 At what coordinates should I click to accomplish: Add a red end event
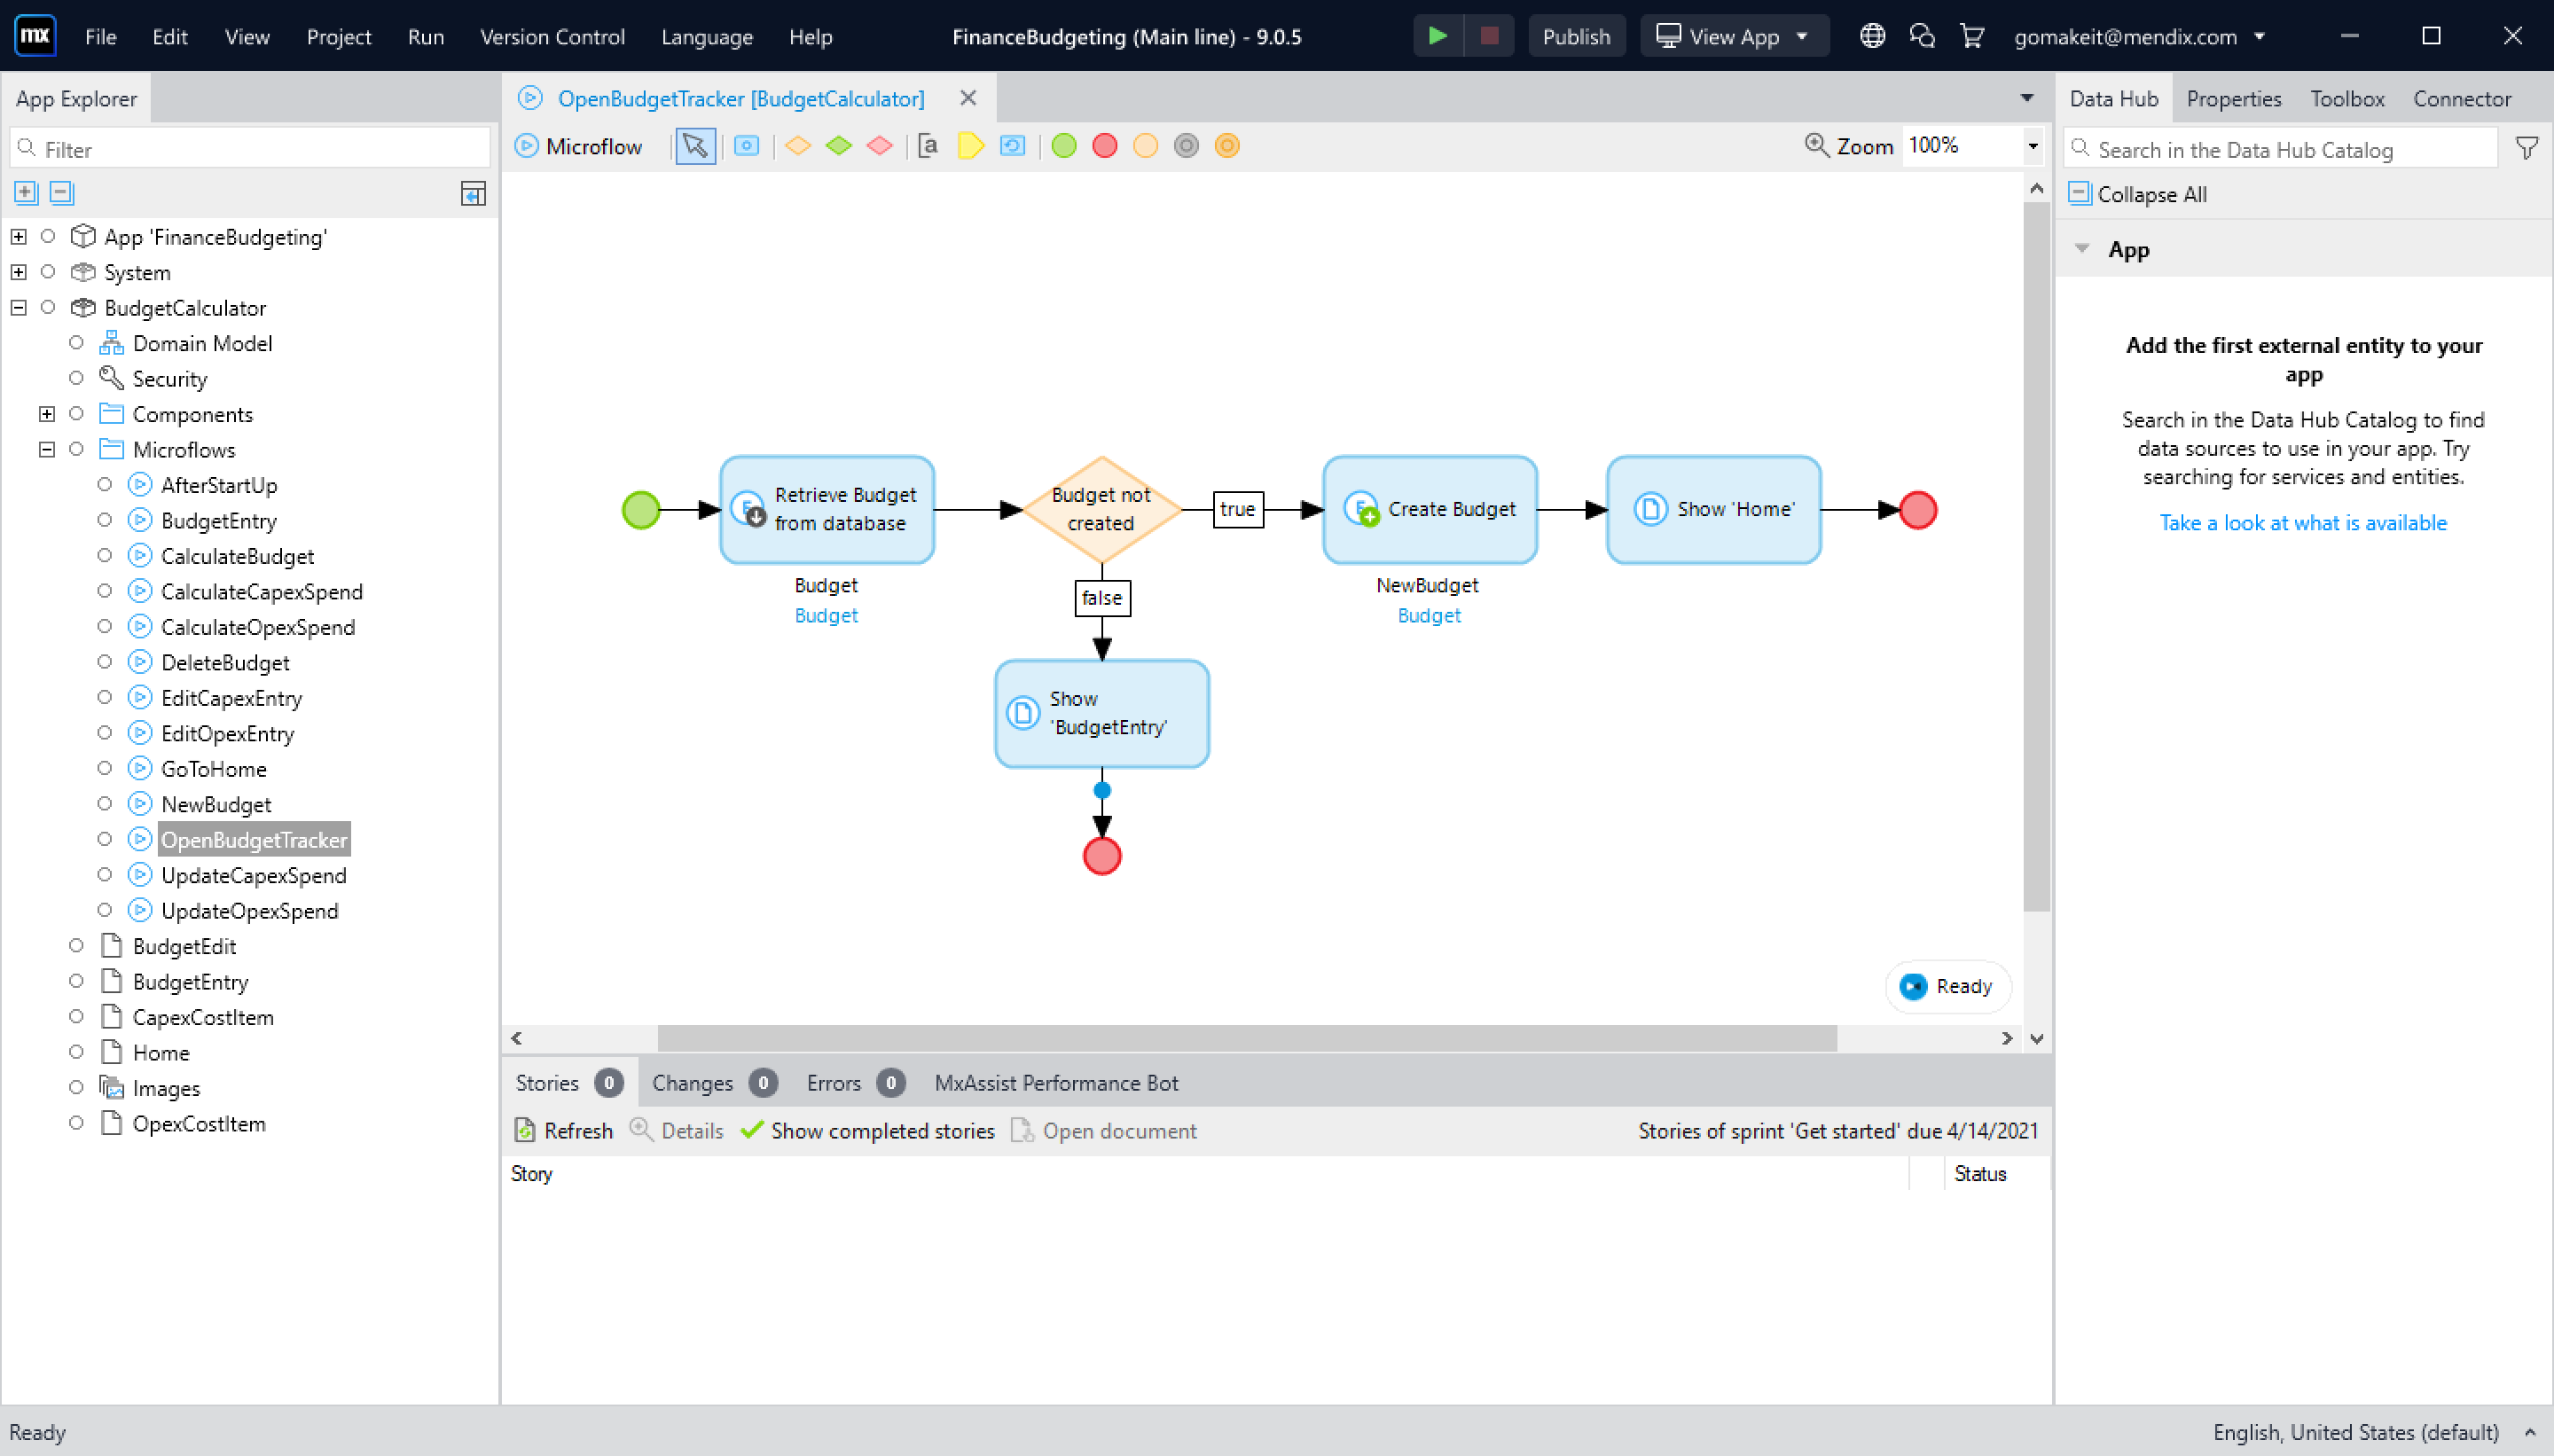(1103, 146)
